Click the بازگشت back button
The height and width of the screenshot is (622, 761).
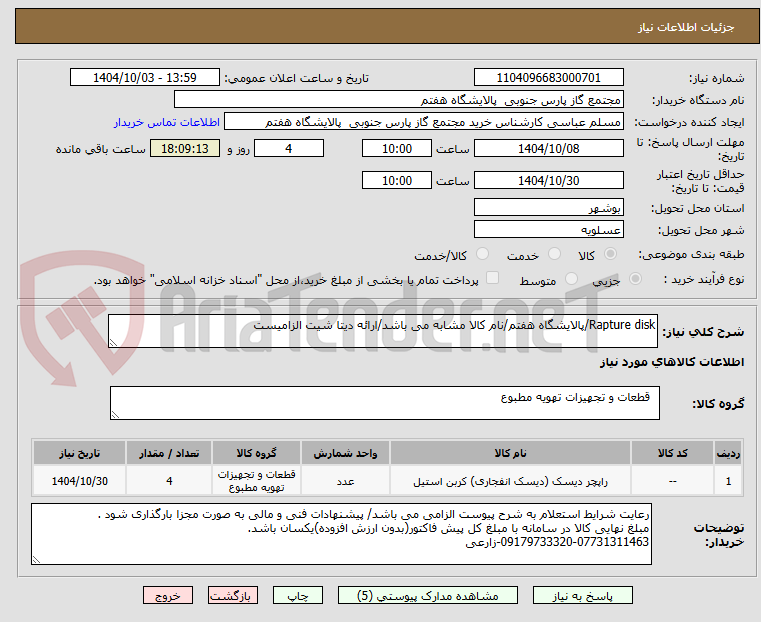coord(233,595)
